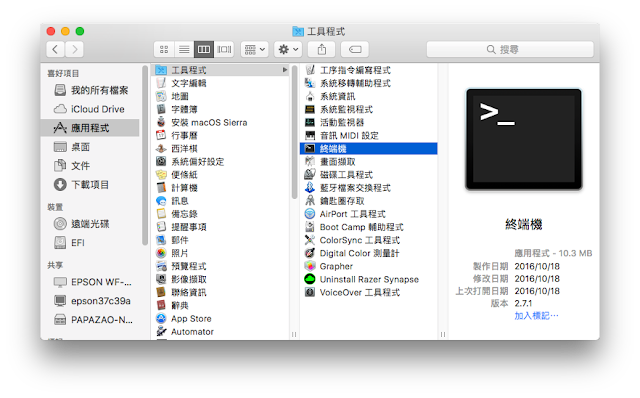The image size is (640, 398).
Task: Select the 聯絡資訊 app icon
Action: coord(161,292)
